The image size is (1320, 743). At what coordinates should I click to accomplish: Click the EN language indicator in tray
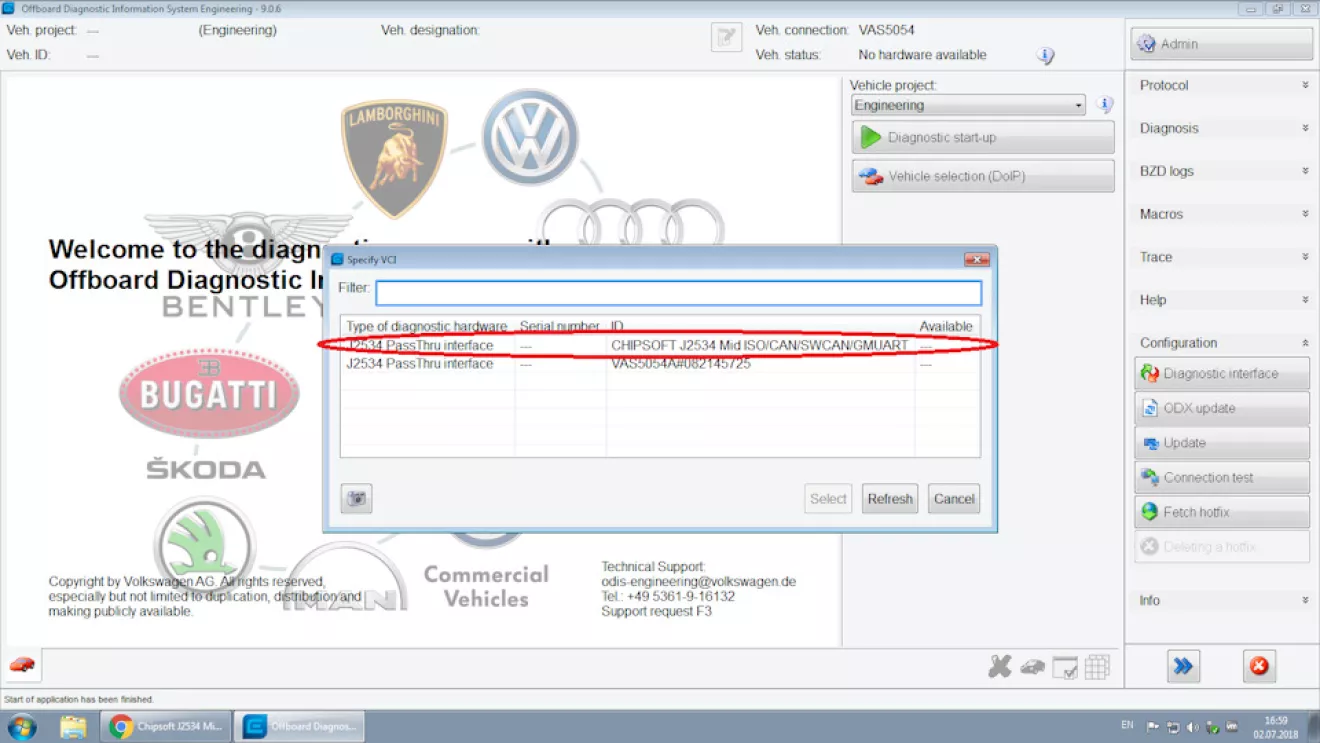click(1127, 726)
